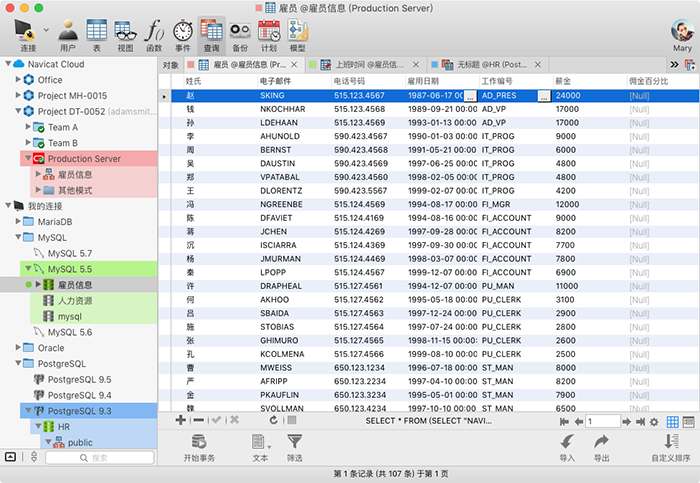Open the 用户 (User) toolbar icon
Image resolution: width=700 pixels, height=483 pixels.
[x=68, y=36]
